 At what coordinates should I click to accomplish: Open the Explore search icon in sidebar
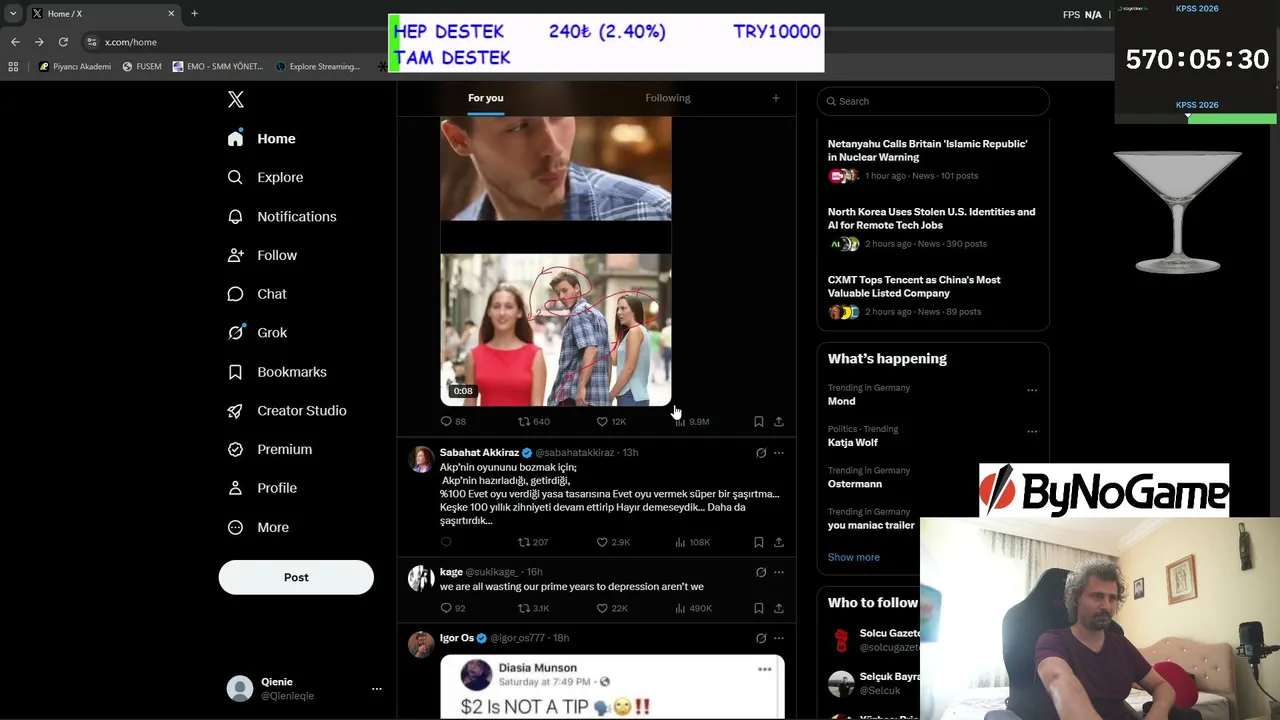click(235, 177)
